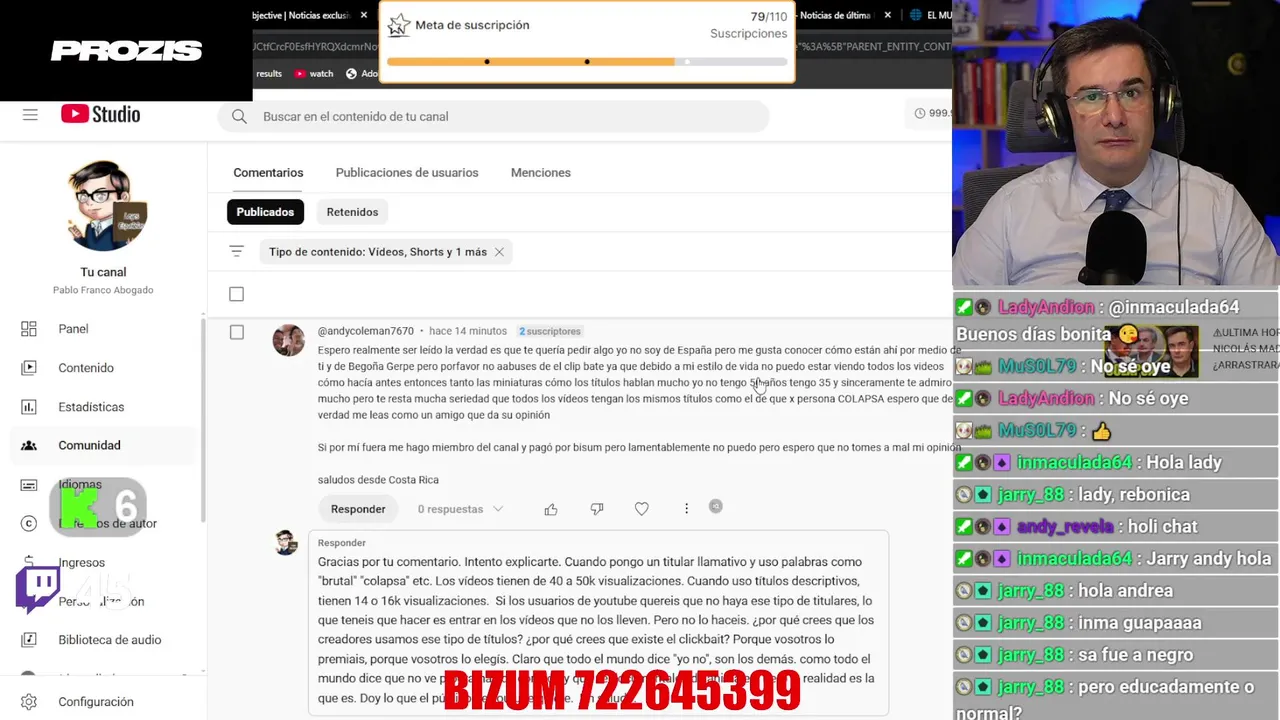Open the Panel sidebar icon

point(29,329)
